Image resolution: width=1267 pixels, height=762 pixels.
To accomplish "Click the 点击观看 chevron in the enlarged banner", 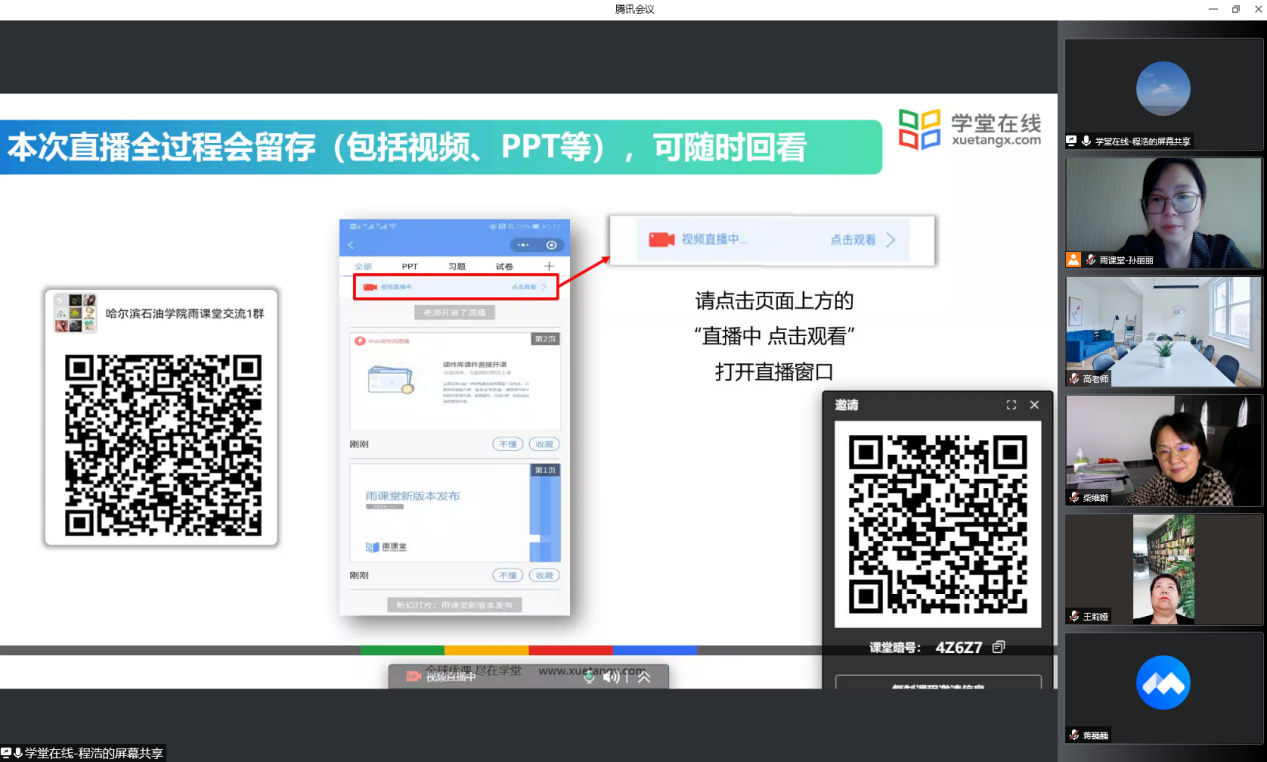I will coord(890,240).
